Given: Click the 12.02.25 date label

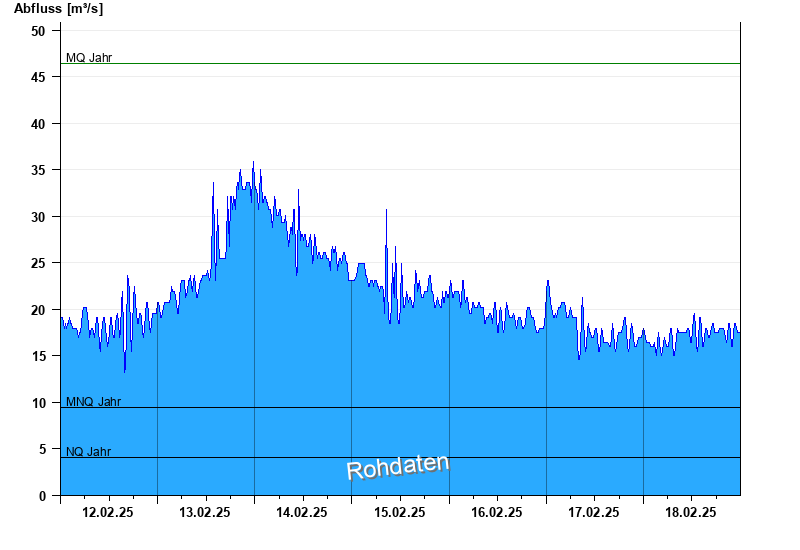Looking at the screenshot, I should 108,512.
